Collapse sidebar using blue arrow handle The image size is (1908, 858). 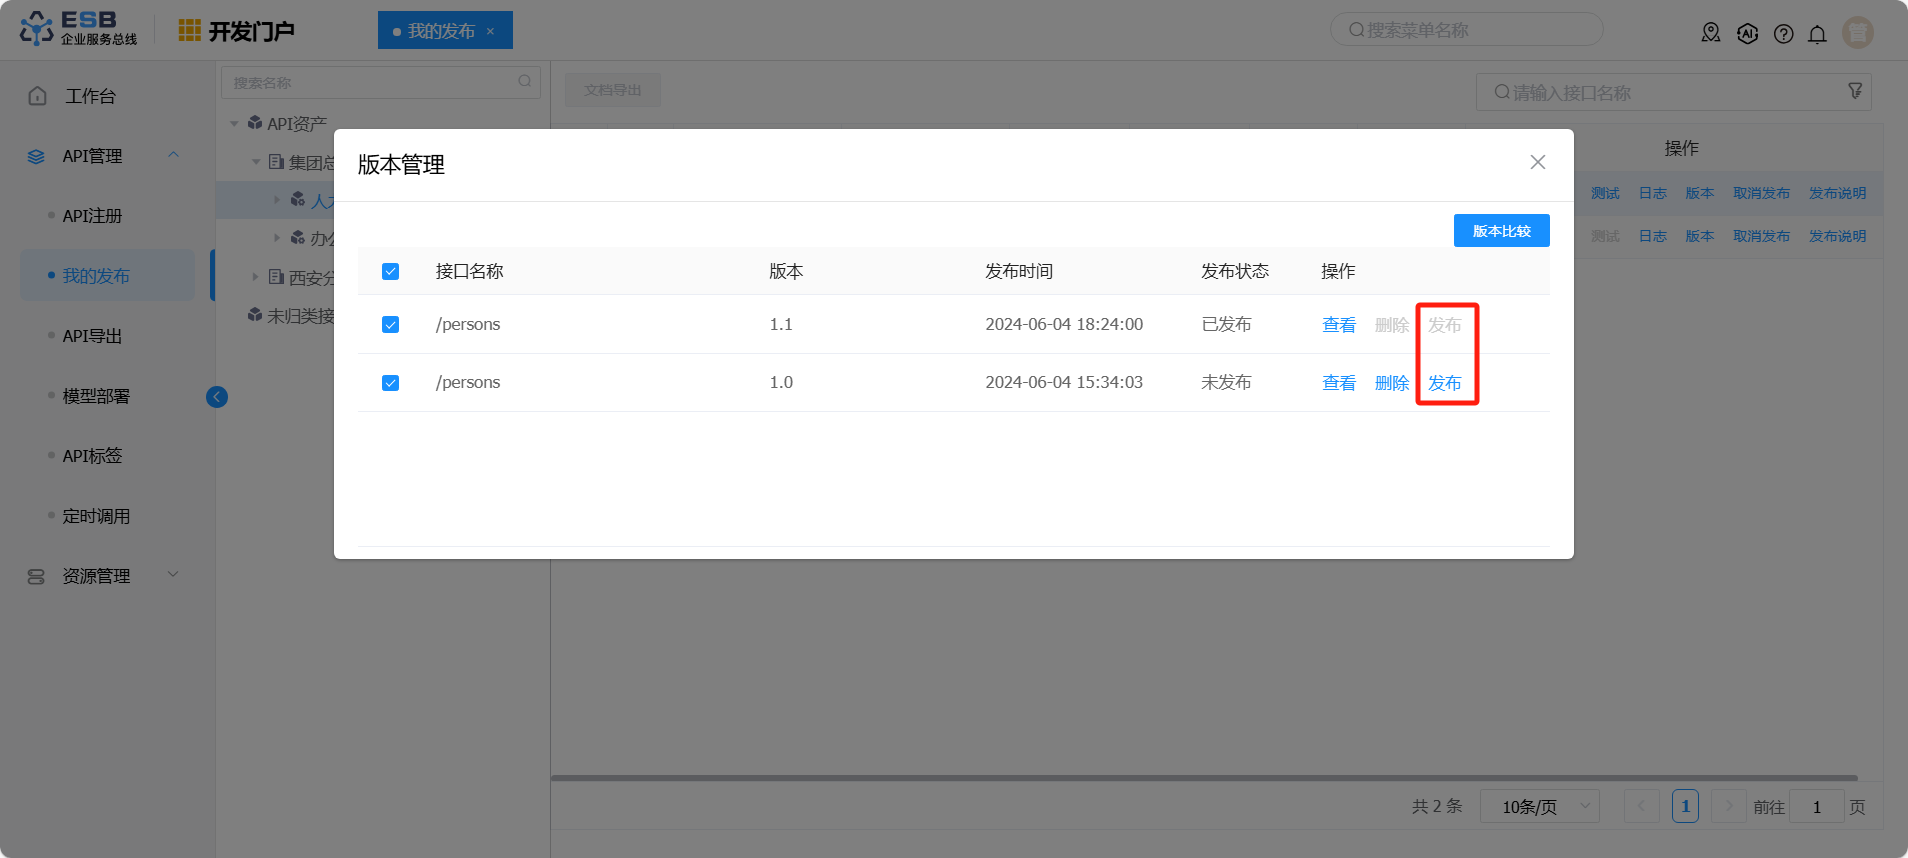pyautogui.click(x=217, y=397)
